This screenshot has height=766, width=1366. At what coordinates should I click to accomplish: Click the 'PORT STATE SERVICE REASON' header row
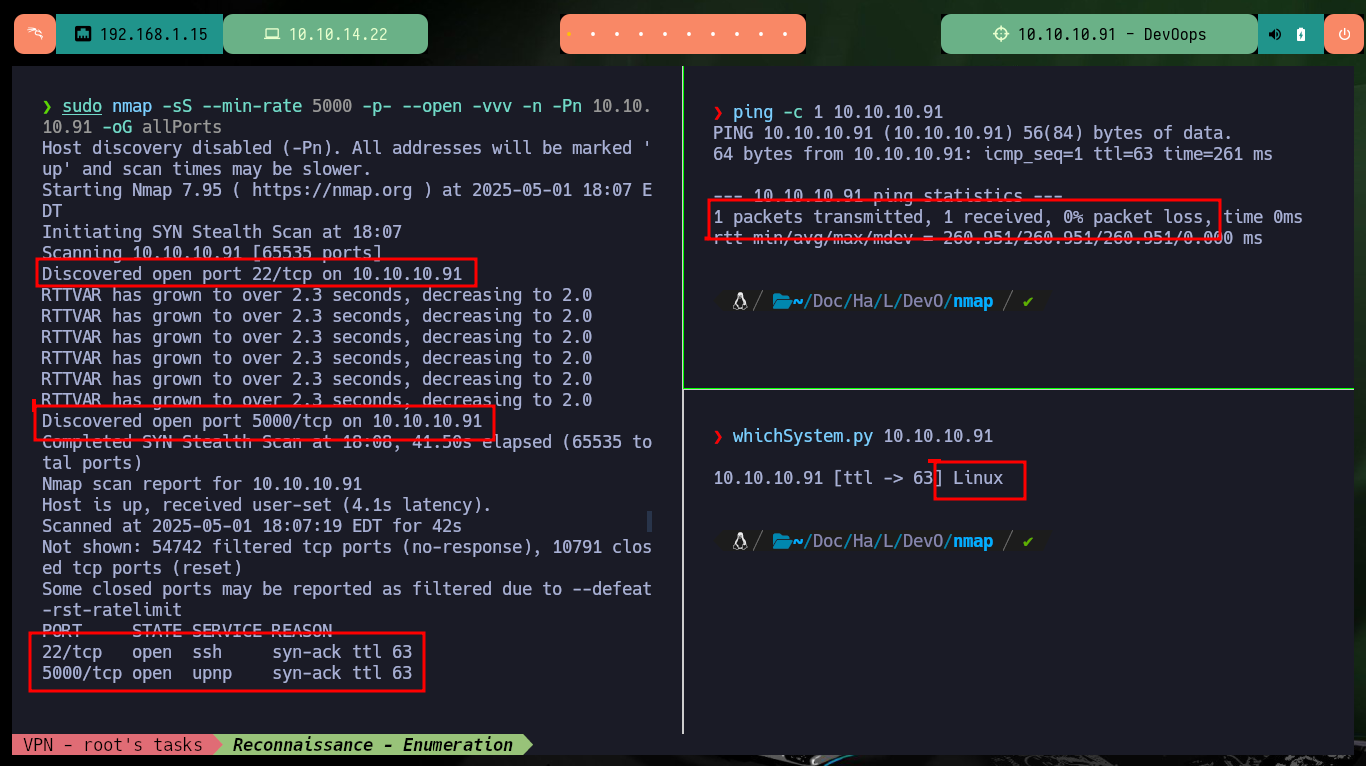pos(187,631)
